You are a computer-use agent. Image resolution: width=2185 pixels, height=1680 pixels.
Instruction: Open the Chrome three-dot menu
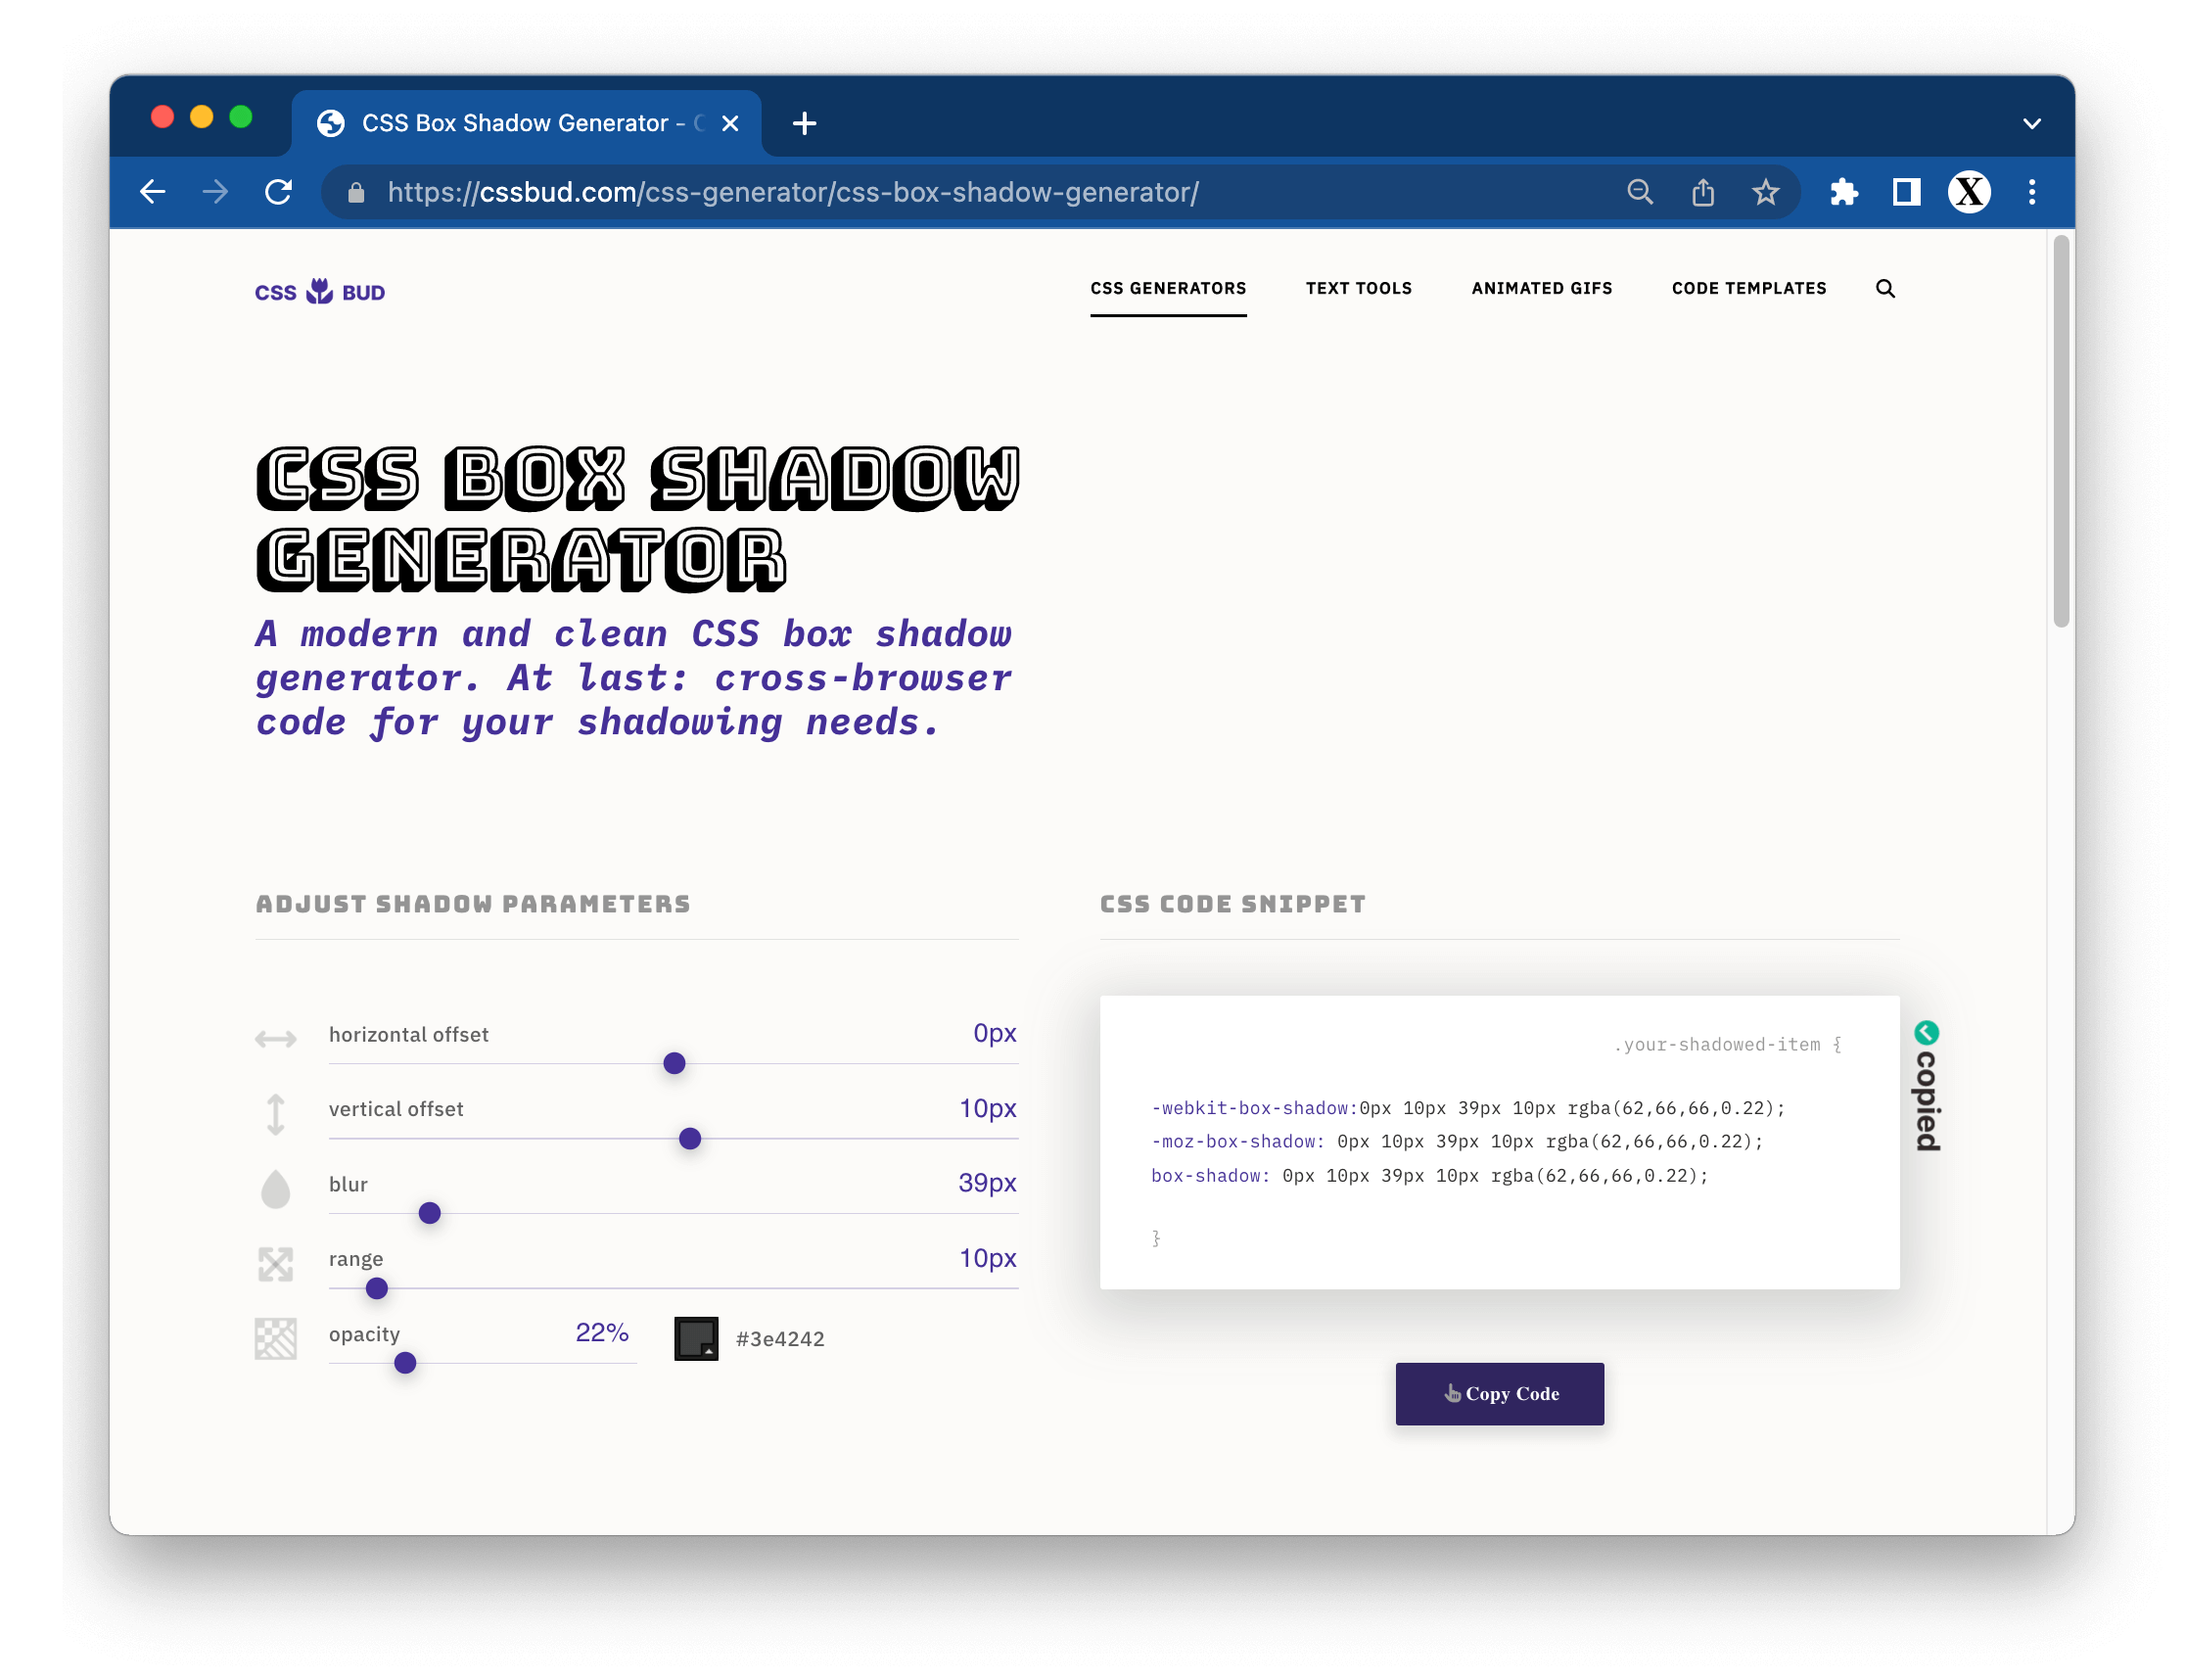tap(2031, 192)
